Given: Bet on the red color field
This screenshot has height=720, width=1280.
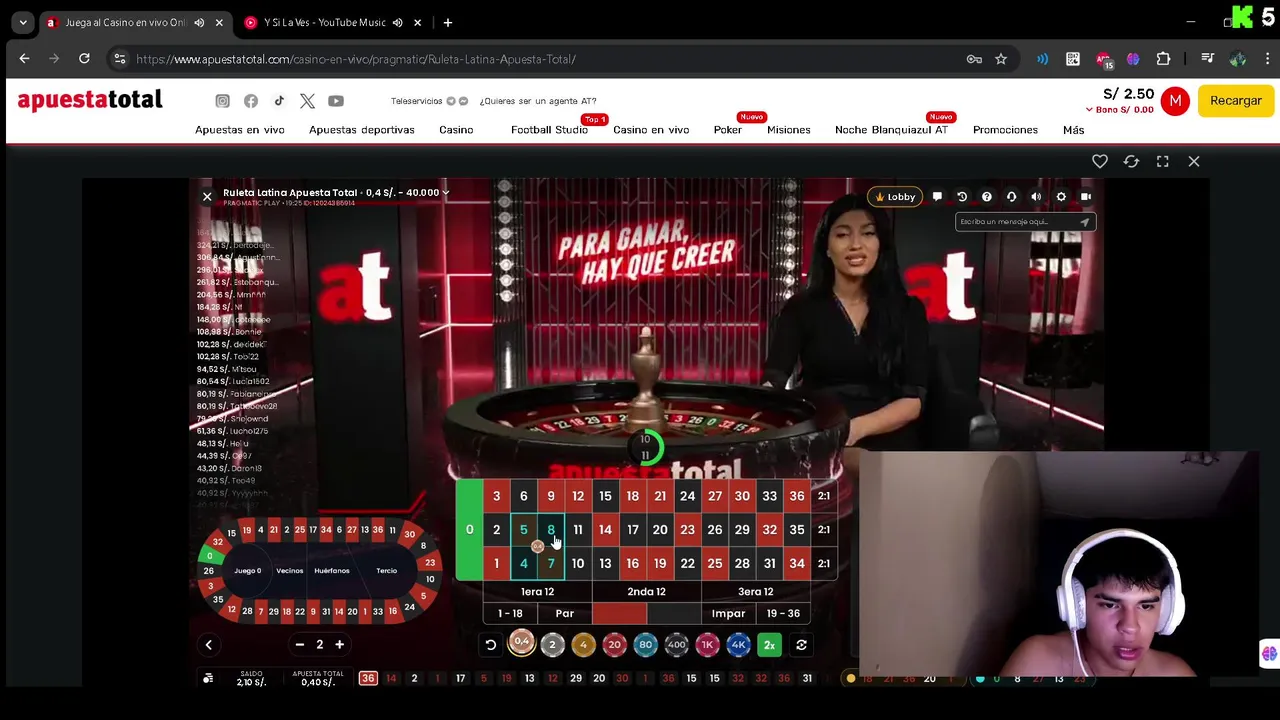Looking at the screenshot, I should click(619, 613).
